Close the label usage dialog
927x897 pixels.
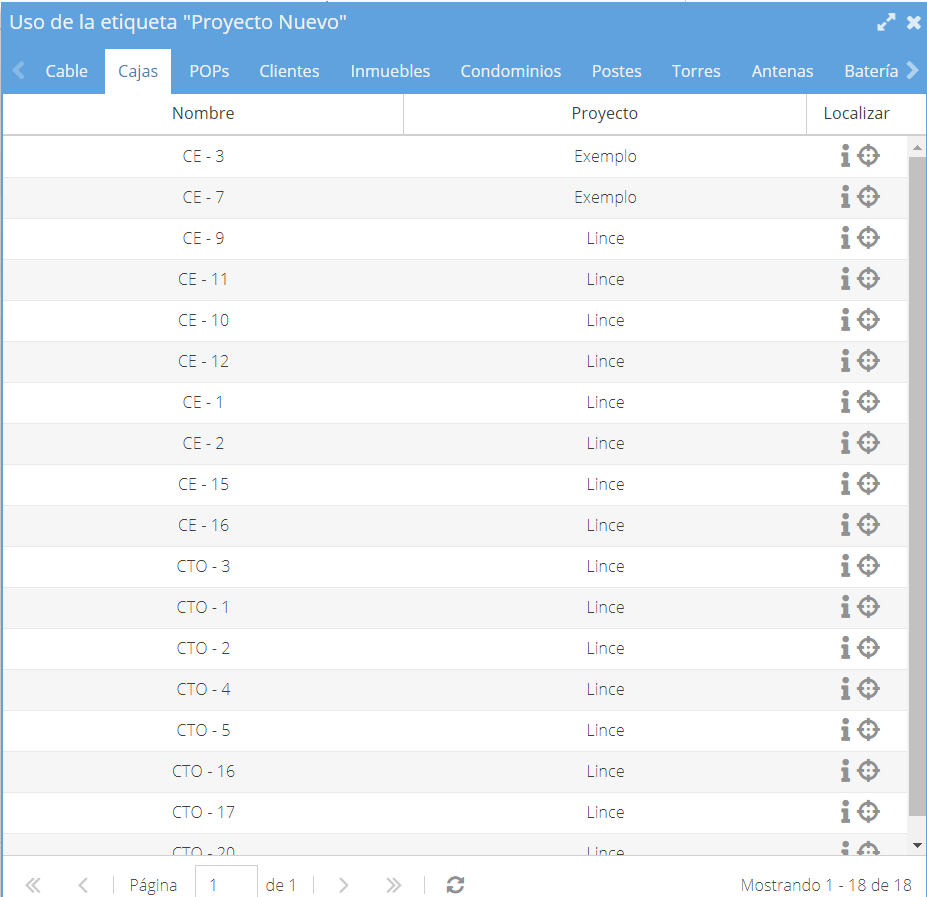click(x=913, y=22)
